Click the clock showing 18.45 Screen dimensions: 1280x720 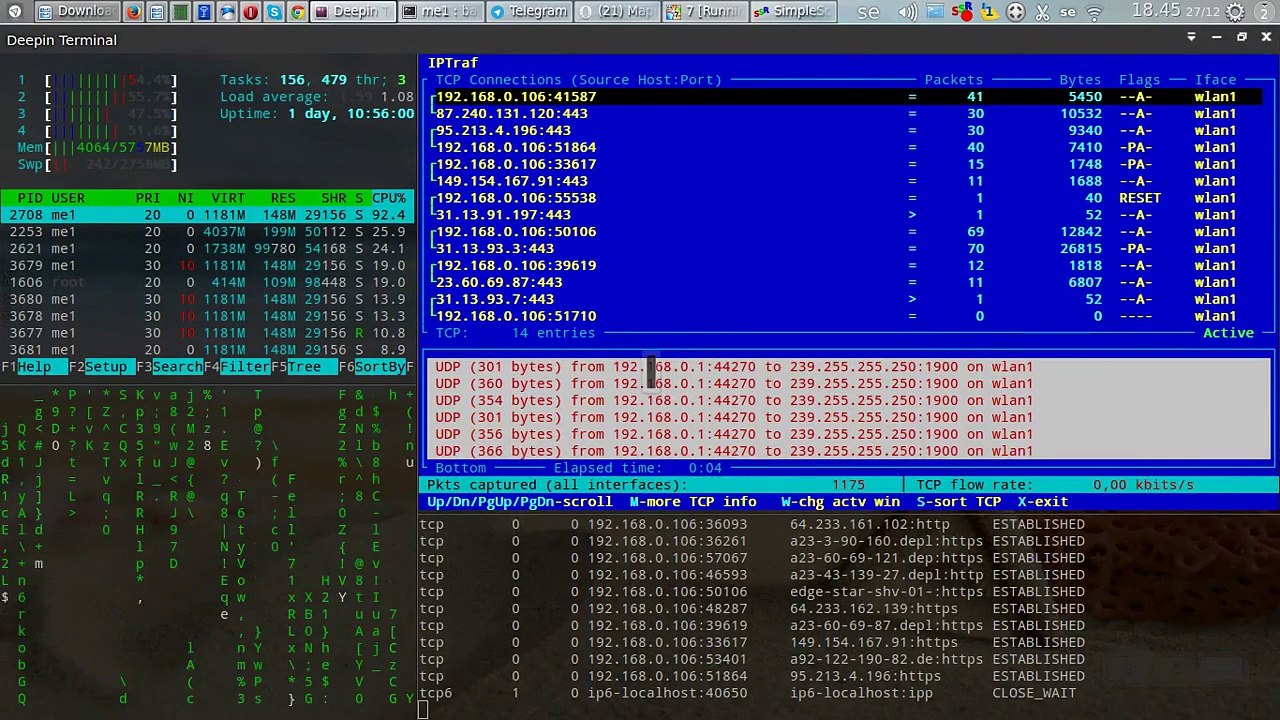[x=1156, y=10]
